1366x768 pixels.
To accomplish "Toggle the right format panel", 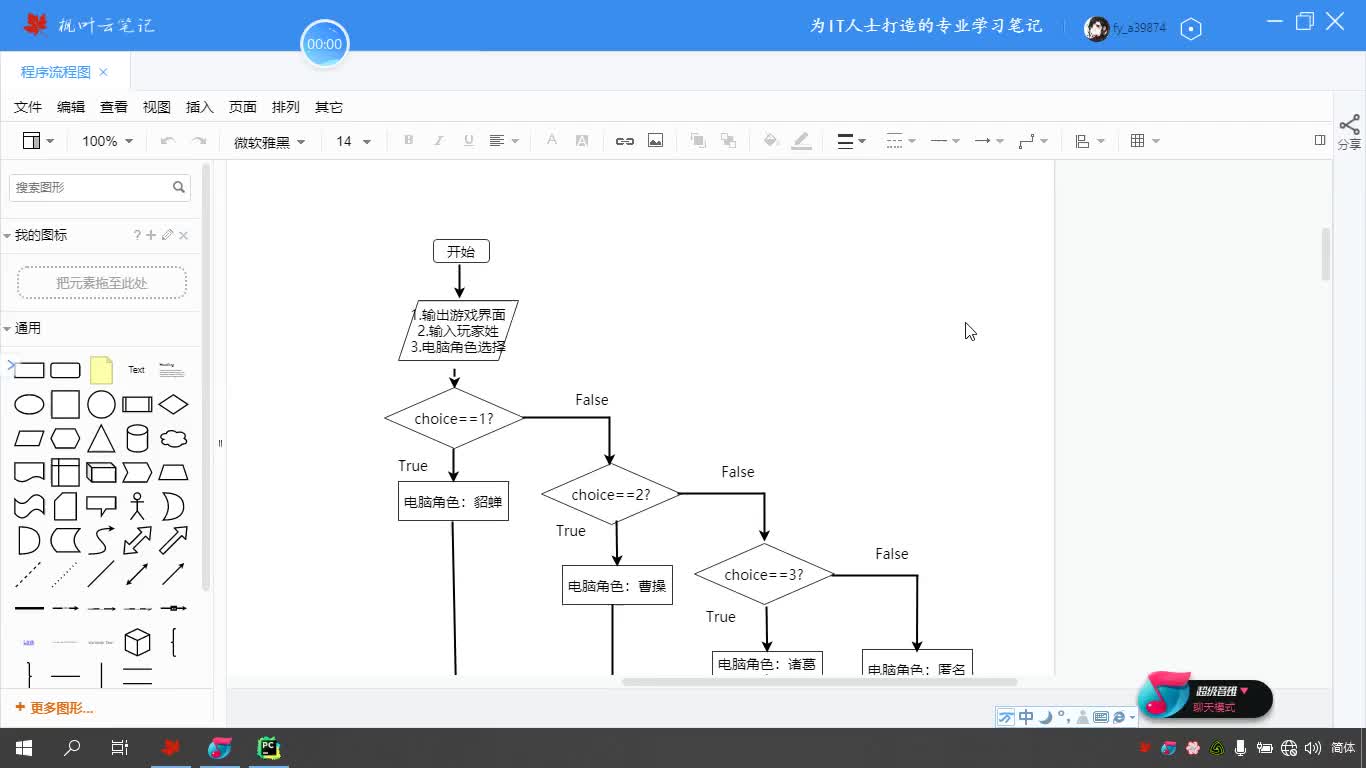I will click(1320, 141).
